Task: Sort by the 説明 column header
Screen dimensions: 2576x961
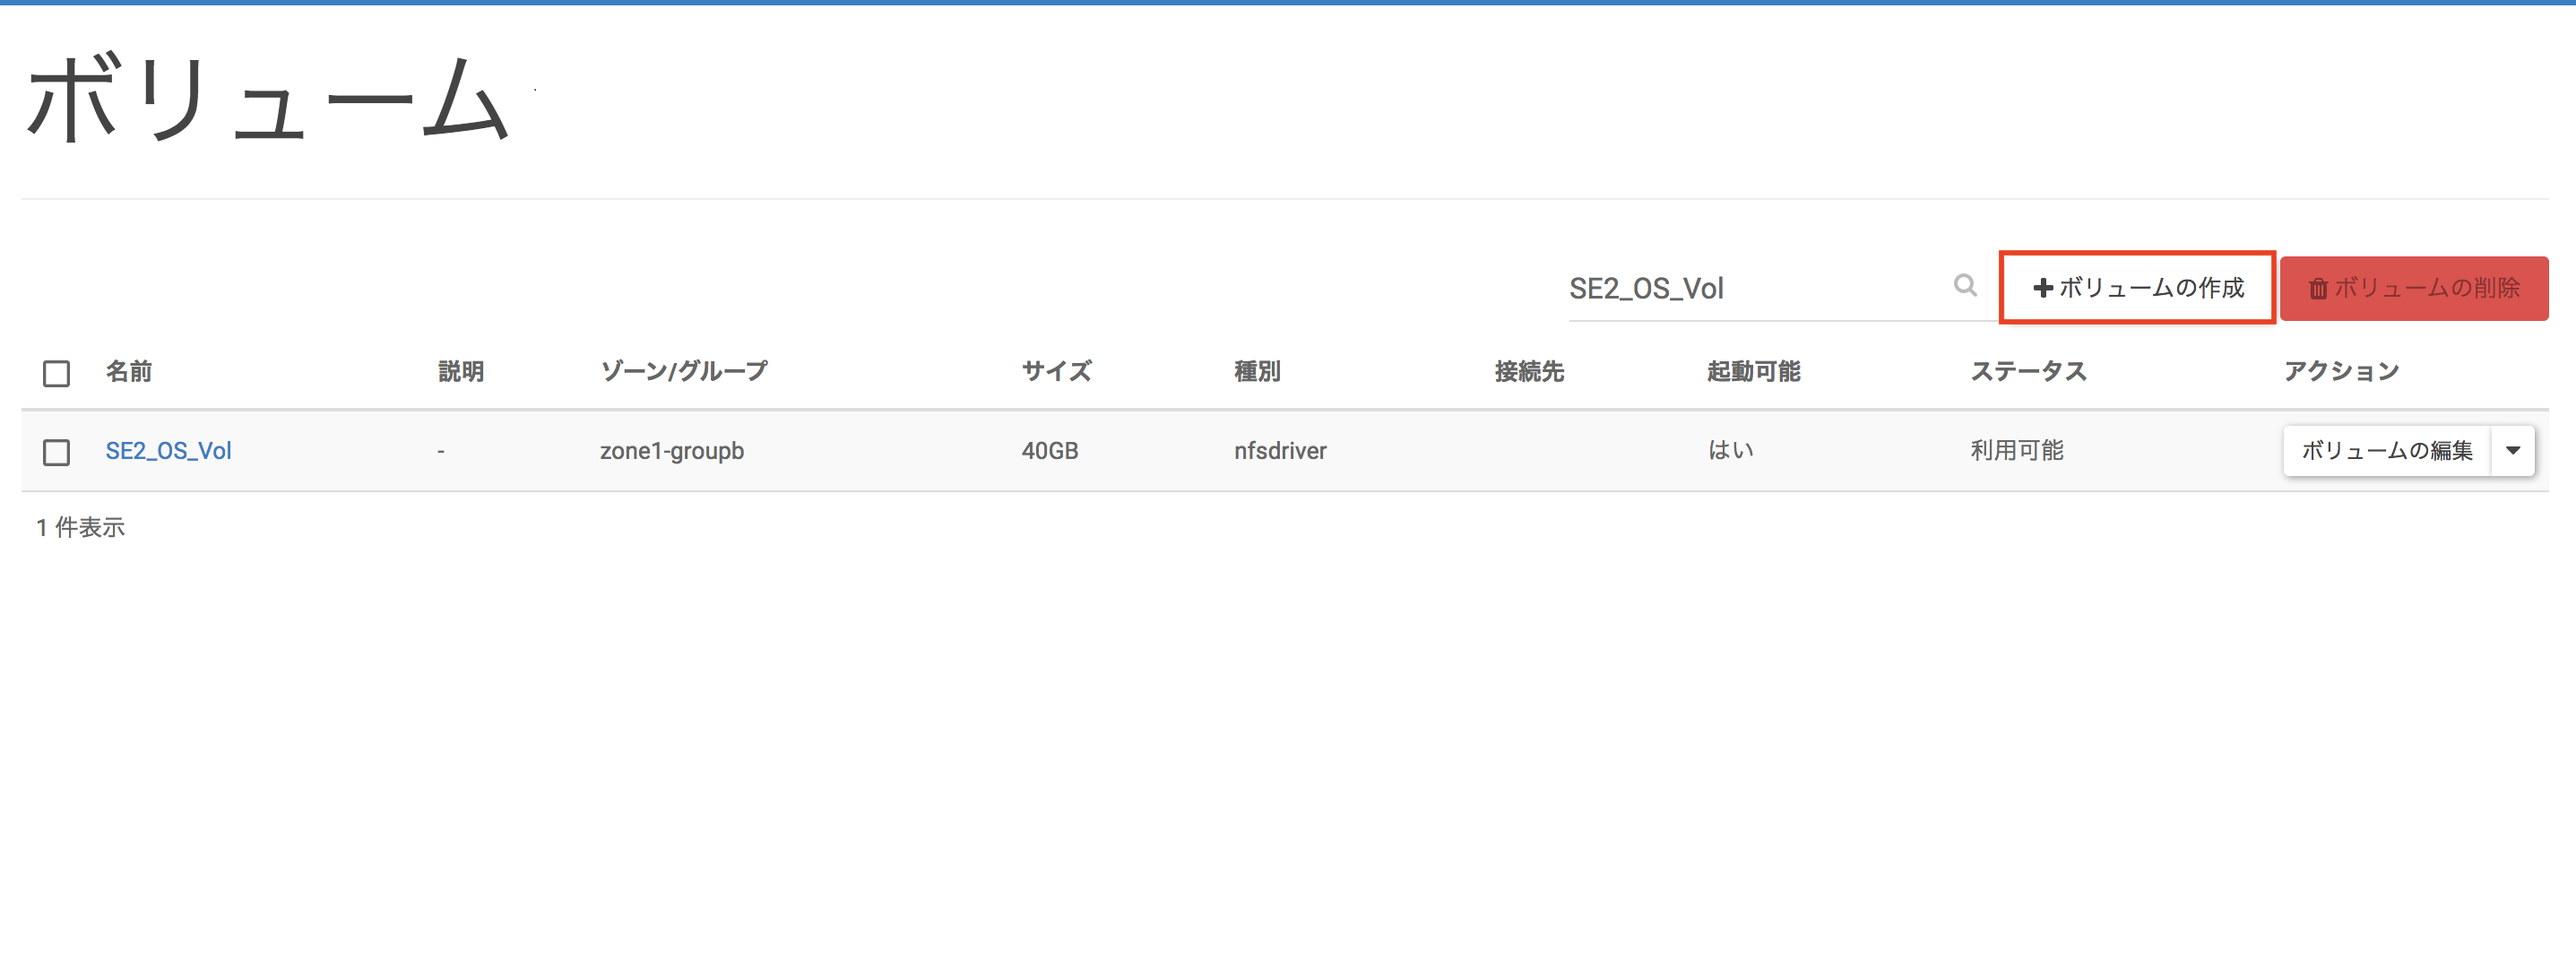Action: (461, 372)
